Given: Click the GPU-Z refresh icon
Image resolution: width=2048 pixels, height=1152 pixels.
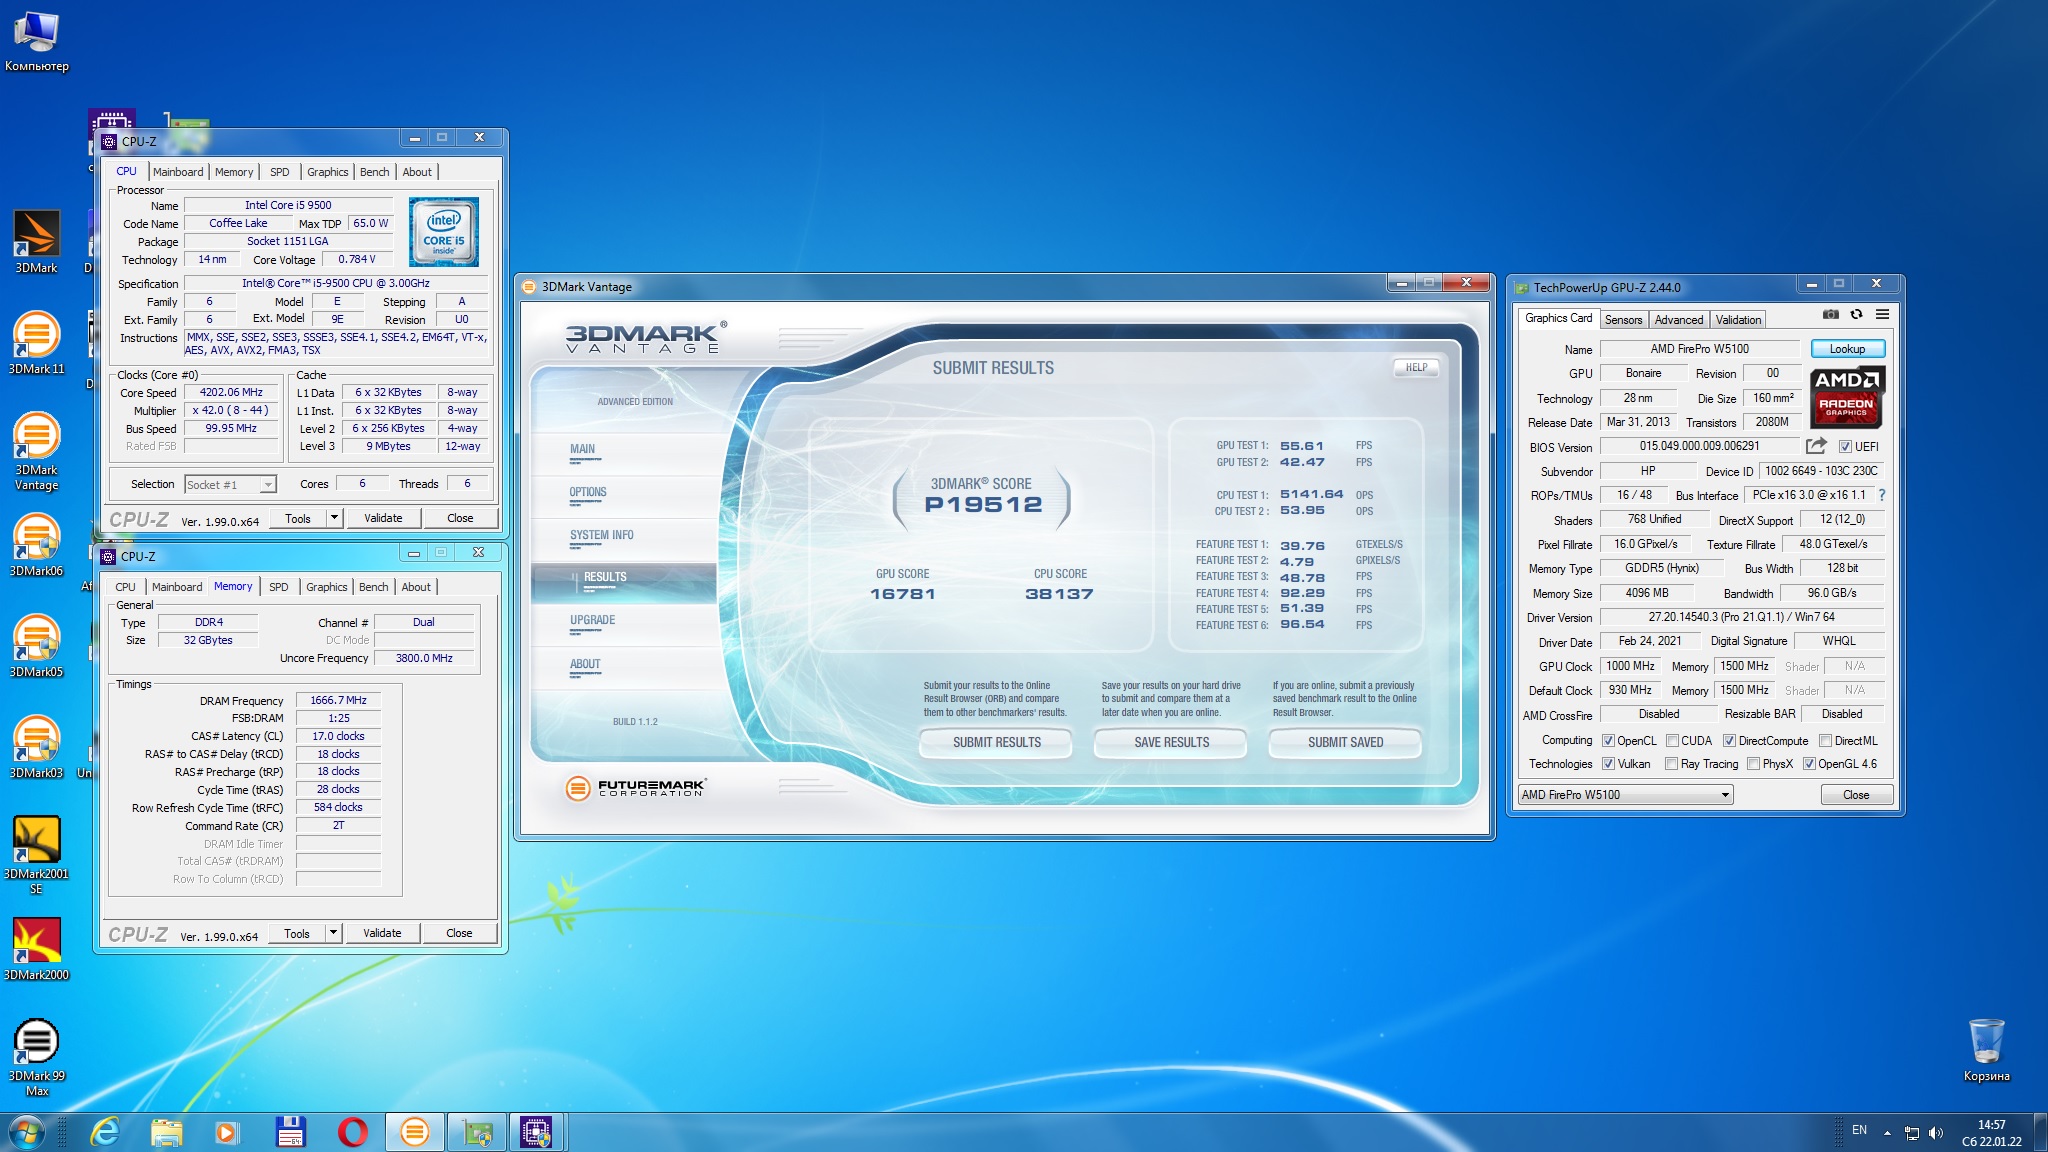Looking at the screenshot, I should tap(1856, 314).
